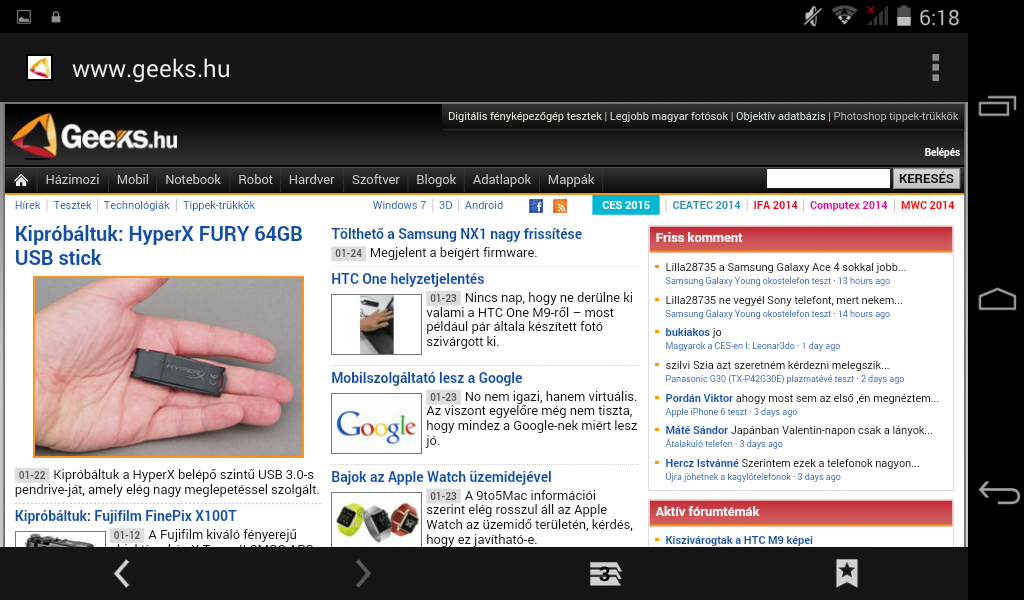Open the IFA 2014 event link
Screen dimensions: 1024x600
pyautogui.click(x=775, y=205)
